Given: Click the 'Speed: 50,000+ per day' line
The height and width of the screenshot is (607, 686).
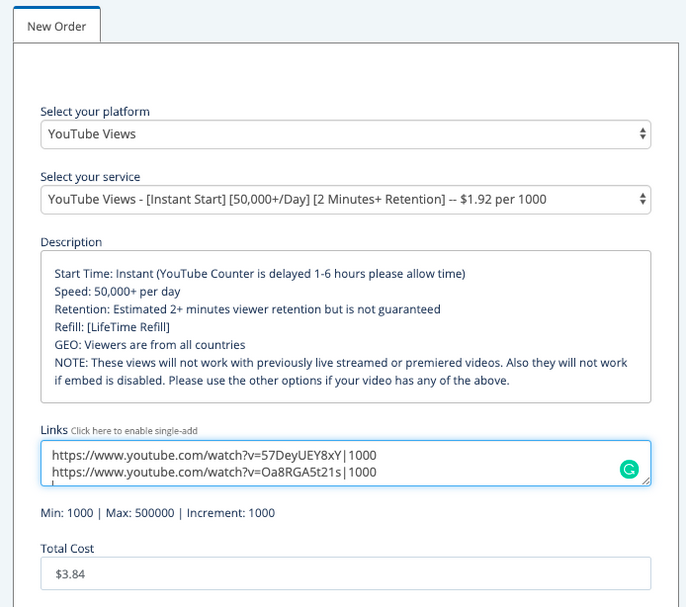Looking at the screenshot, I should [117, 291].
